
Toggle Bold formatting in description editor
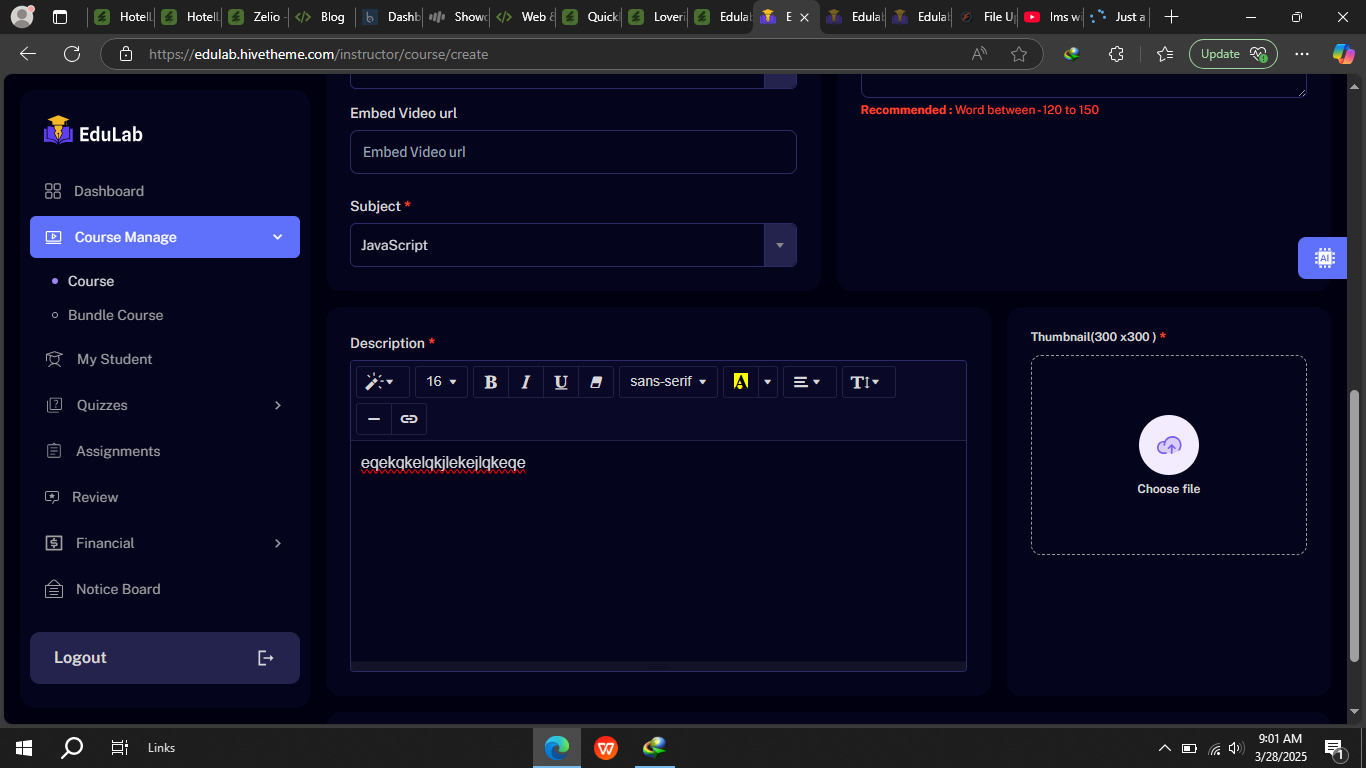(491, 382)
